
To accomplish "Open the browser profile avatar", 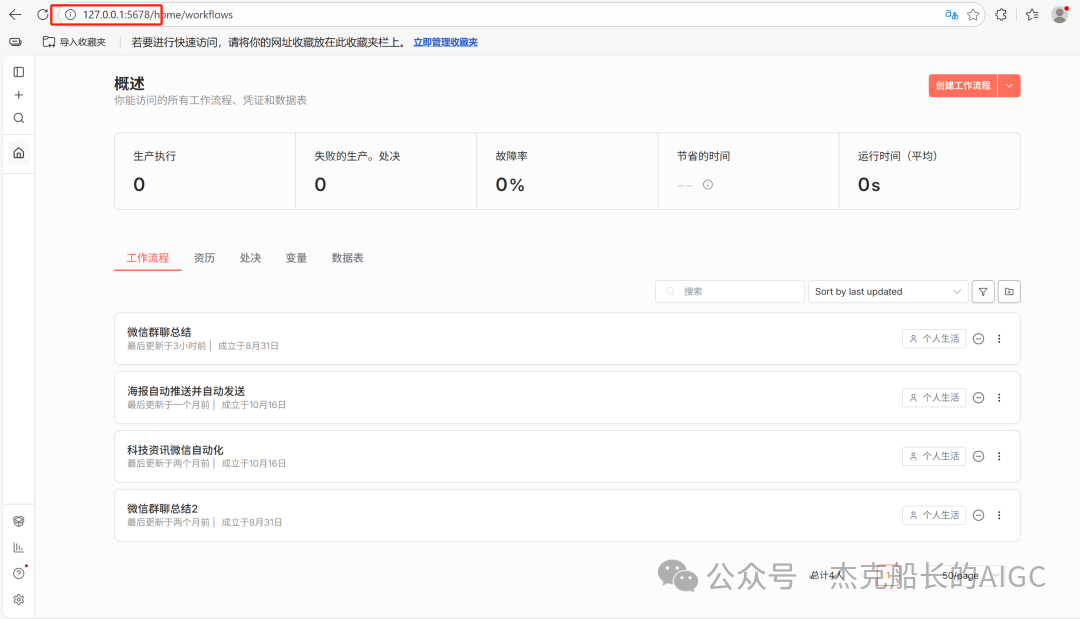I will (1060, 14).
